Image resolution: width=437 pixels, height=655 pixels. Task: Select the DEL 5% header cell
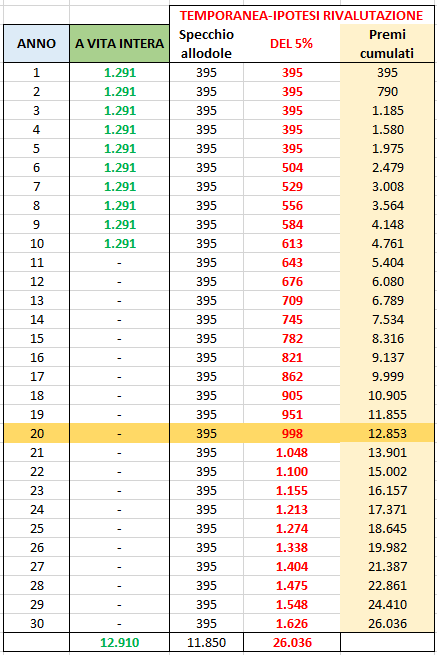[x=292, y=43]
